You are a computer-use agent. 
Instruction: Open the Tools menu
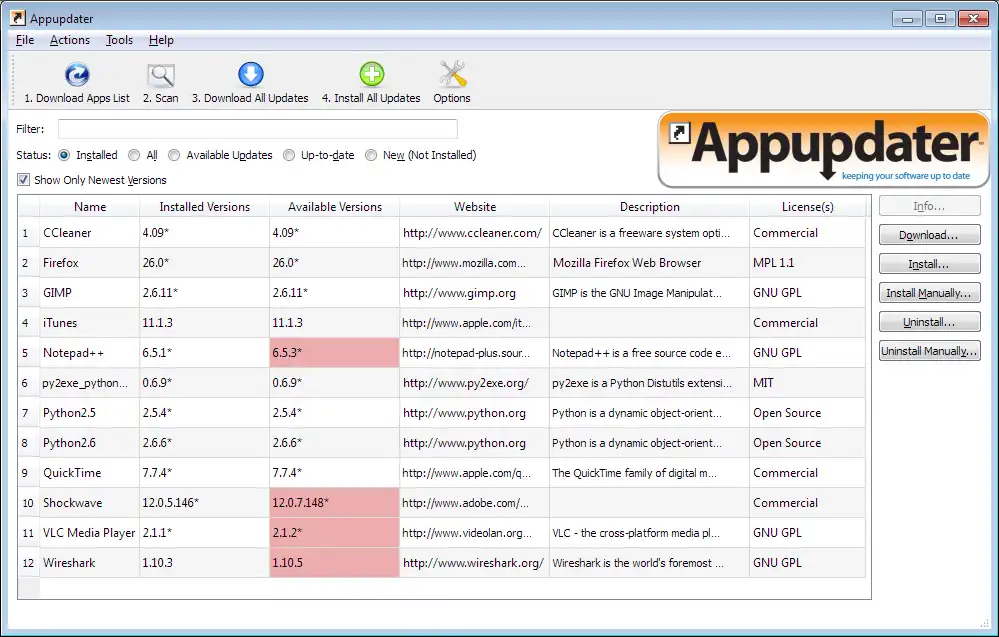tap(119, 40)
